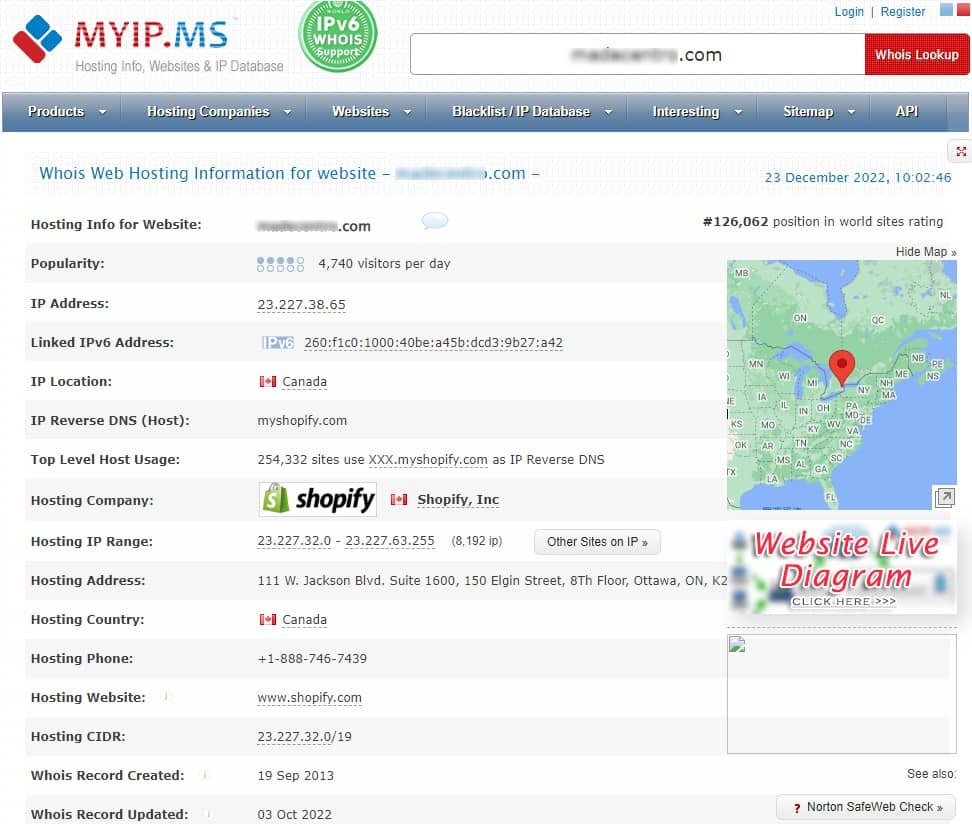Open the map in a new window icon
The image size is (972, 824).
pos(944,497)
